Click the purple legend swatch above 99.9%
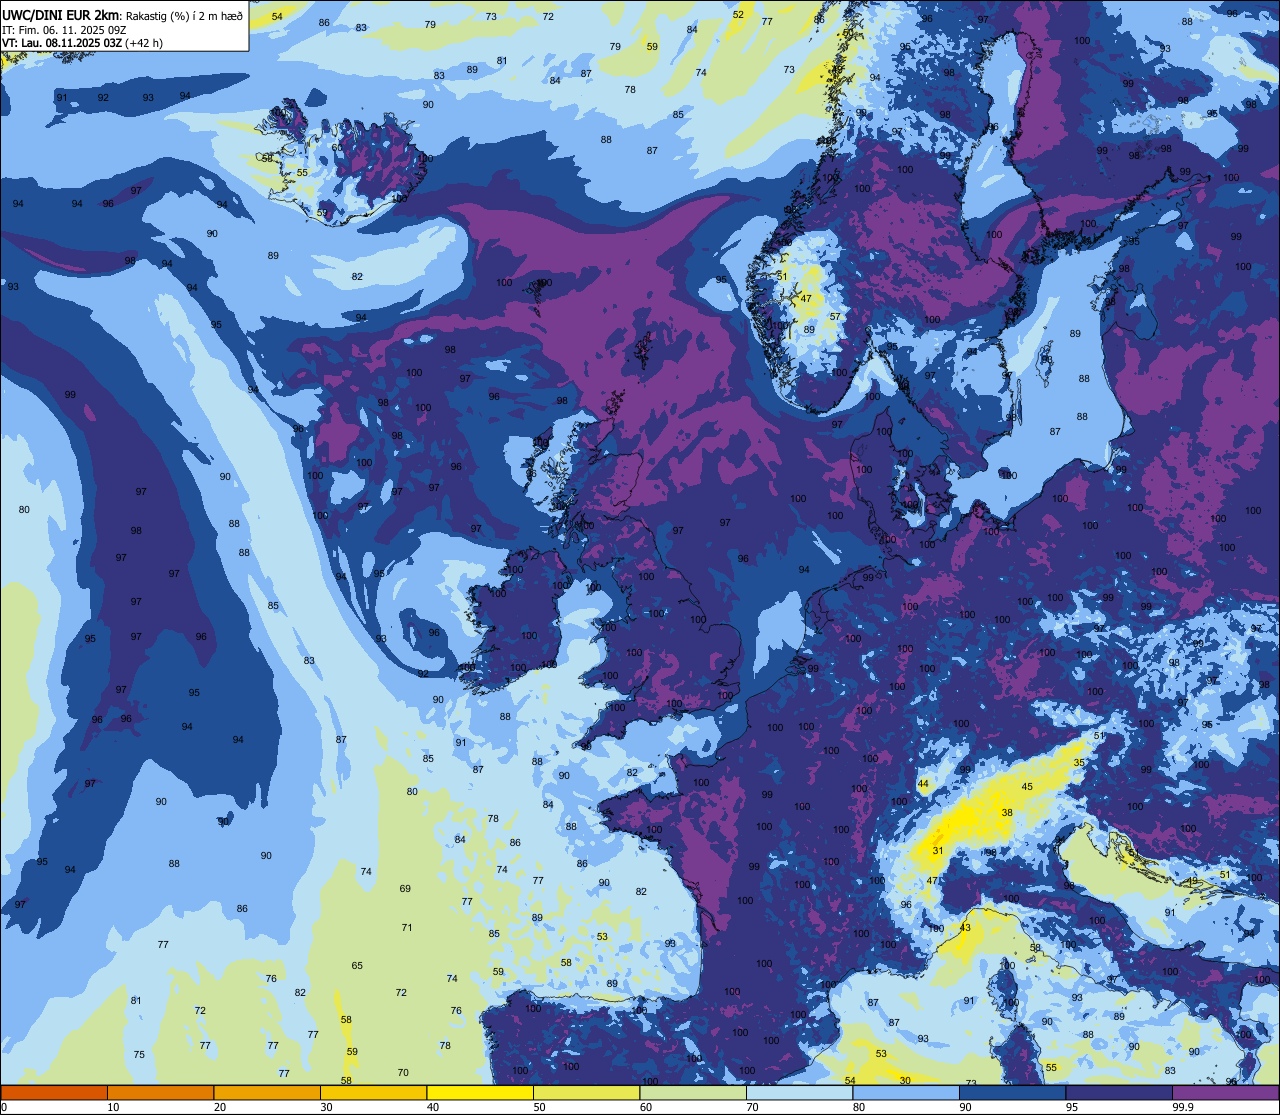 point(1225,1092)
